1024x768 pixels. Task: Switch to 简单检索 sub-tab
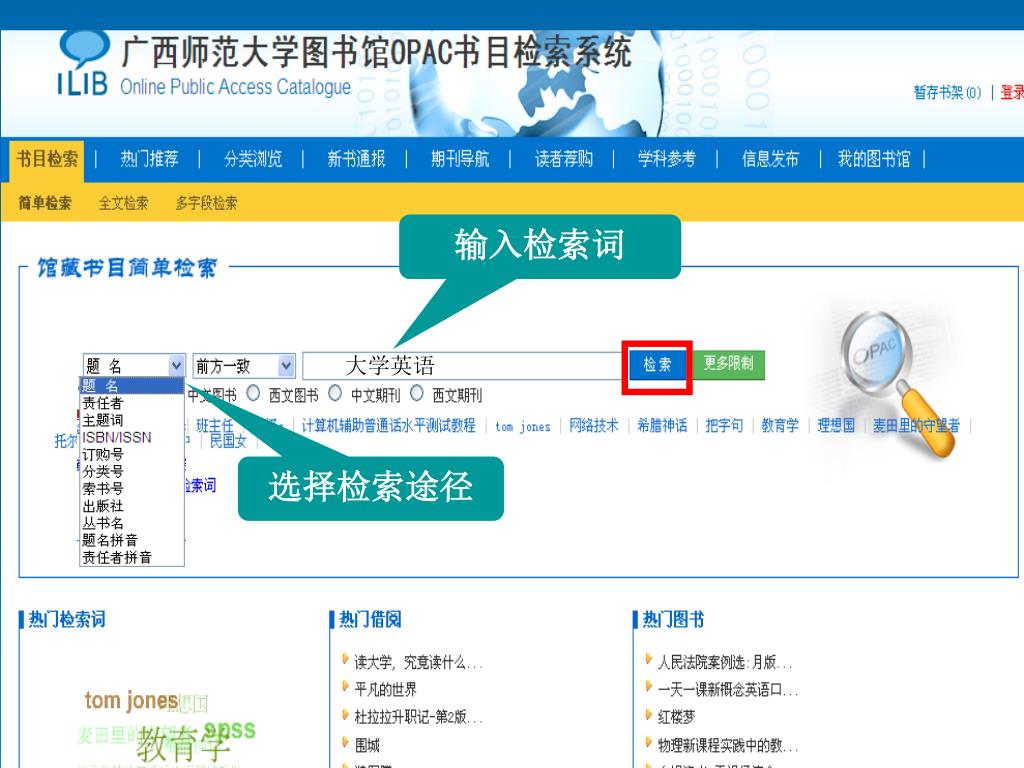coord(44,203)
